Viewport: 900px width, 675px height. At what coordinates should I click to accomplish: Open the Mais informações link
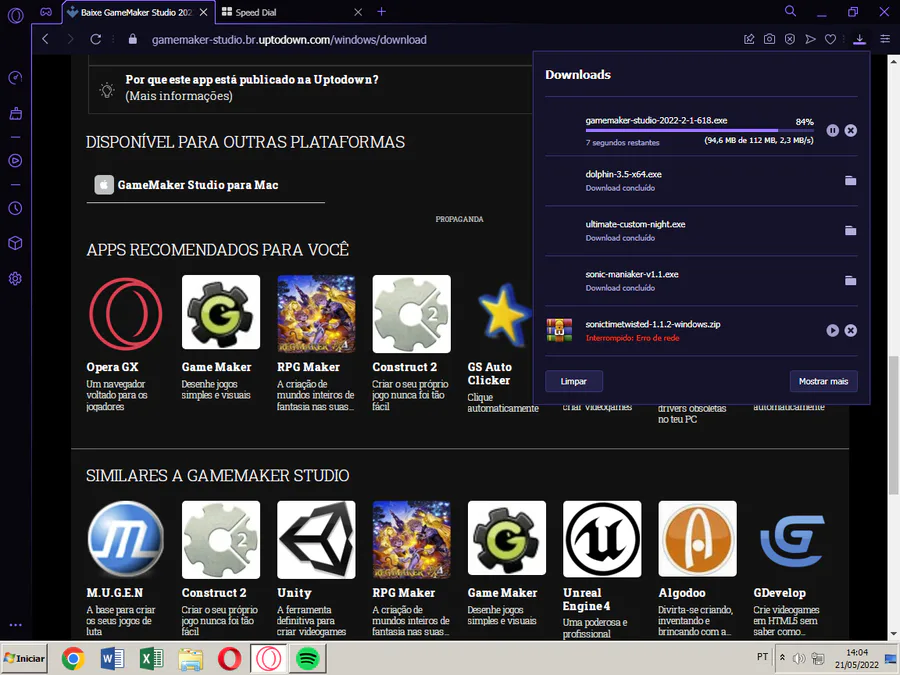click(x=179, y=96)
